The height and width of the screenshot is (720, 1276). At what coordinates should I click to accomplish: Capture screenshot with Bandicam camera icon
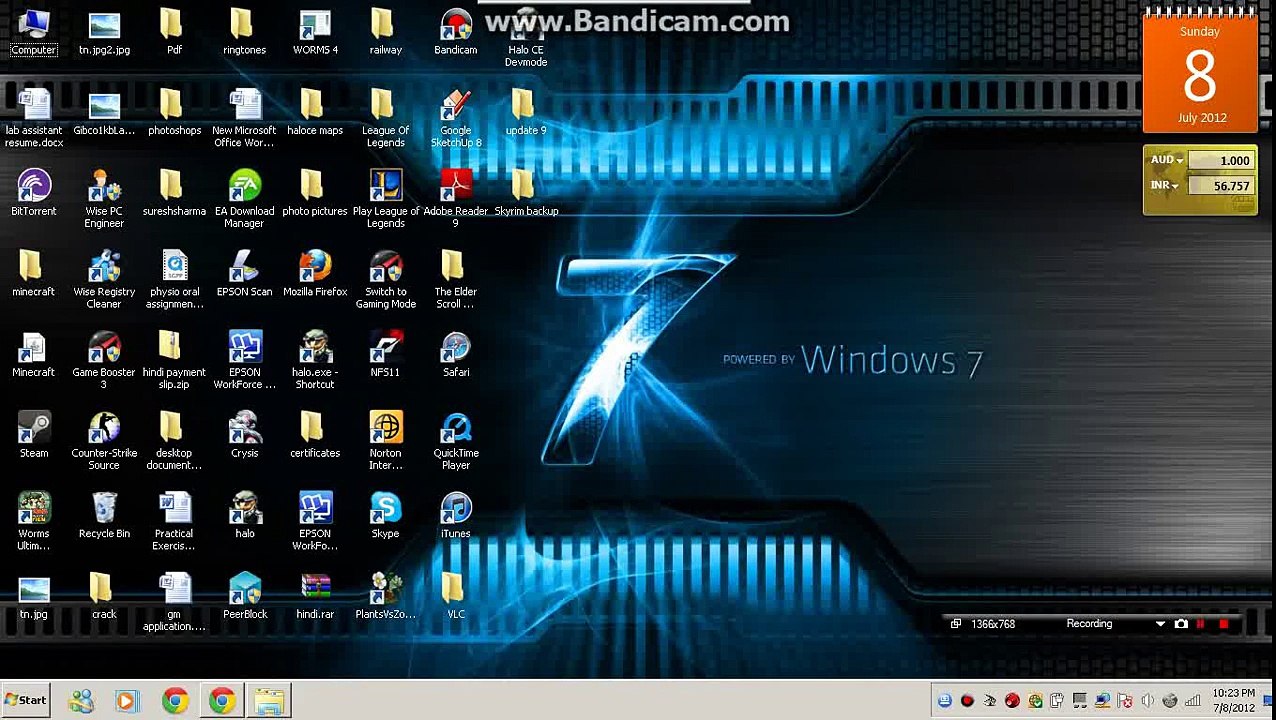[x=1181, y=624]
